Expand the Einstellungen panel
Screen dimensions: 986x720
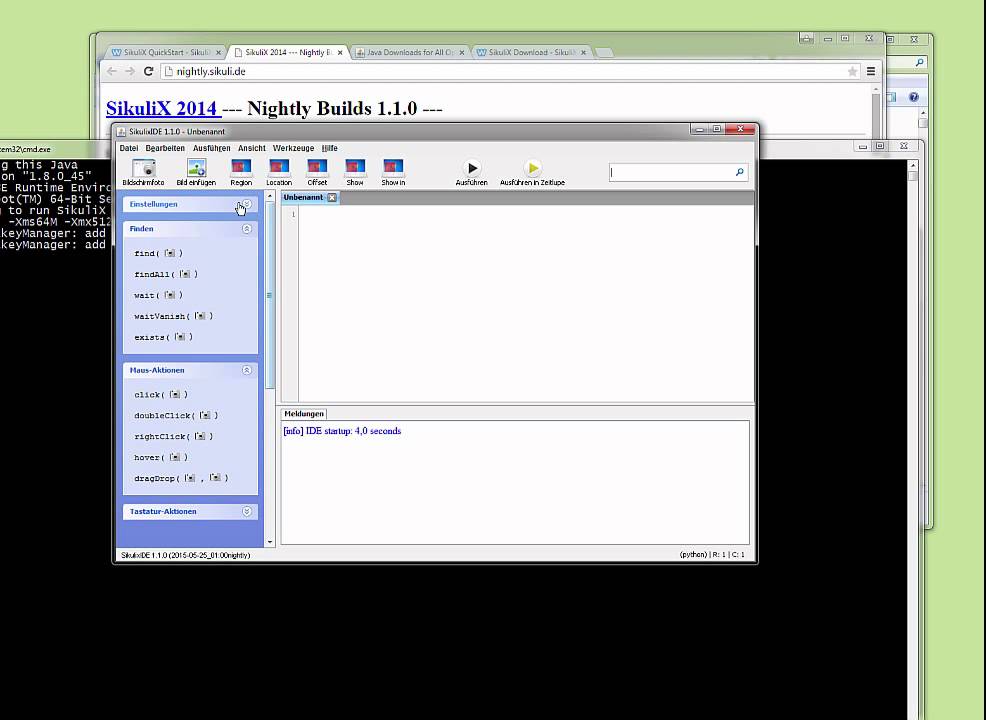pyautogui.click(x=246, y=204)
